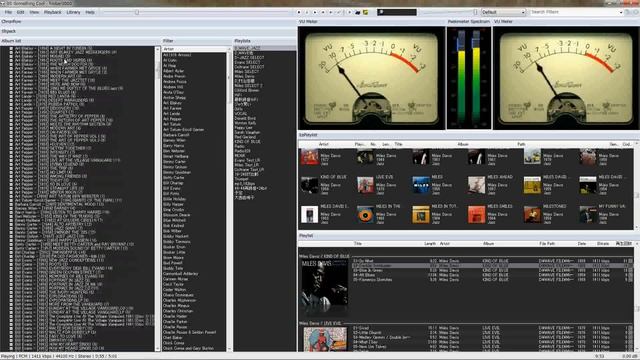Select Art Blakey in the Filter list
640x360 pixels.
pos(173,103)
